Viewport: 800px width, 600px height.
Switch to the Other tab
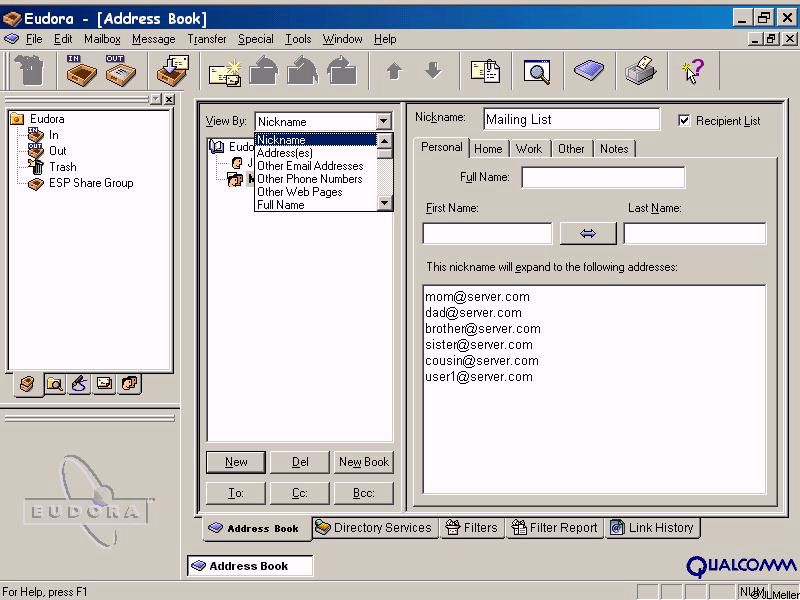point(571,149)
